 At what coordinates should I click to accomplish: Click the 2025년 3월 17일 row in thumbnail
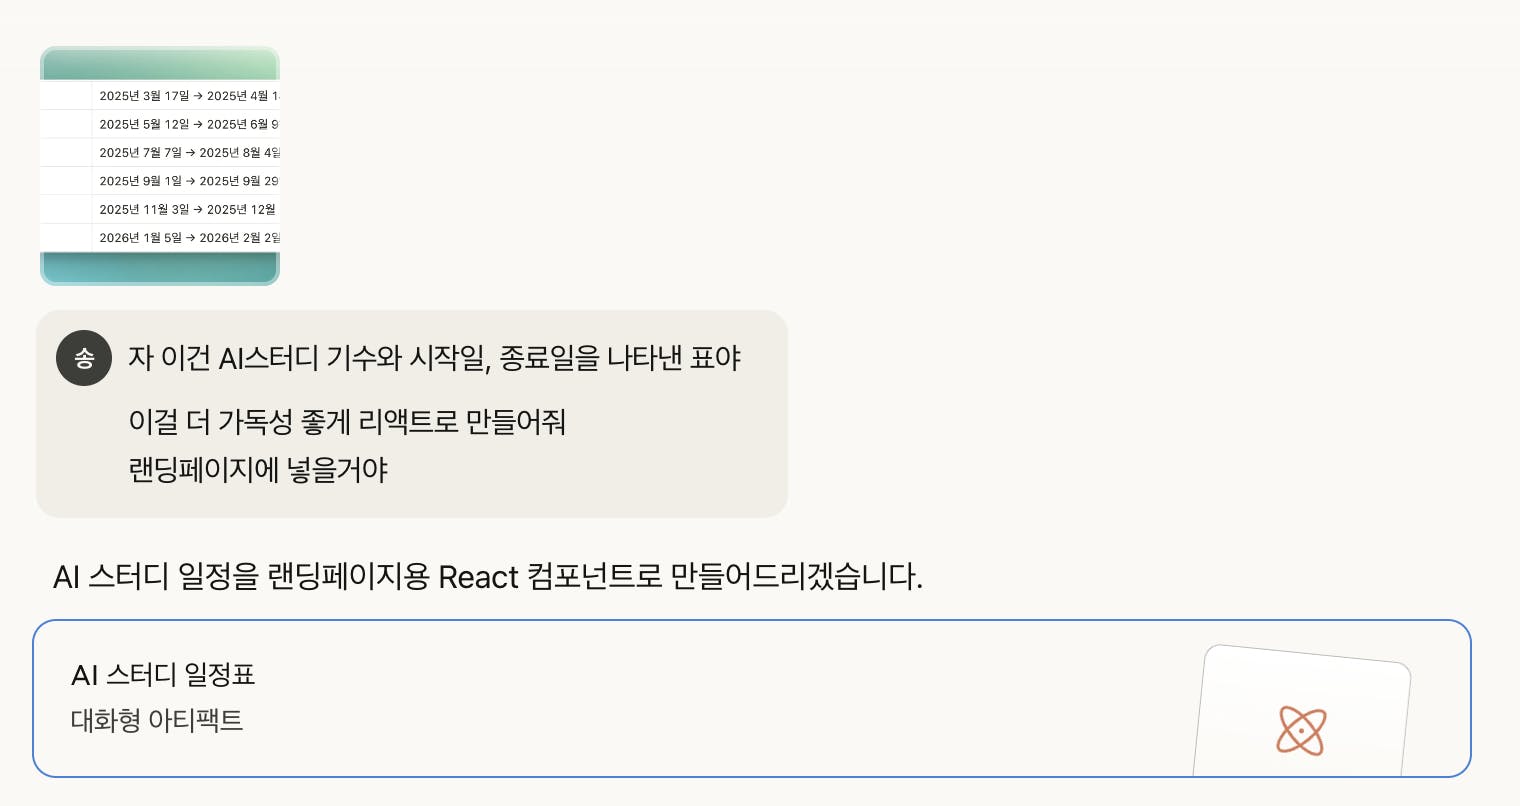pos(186,96)
